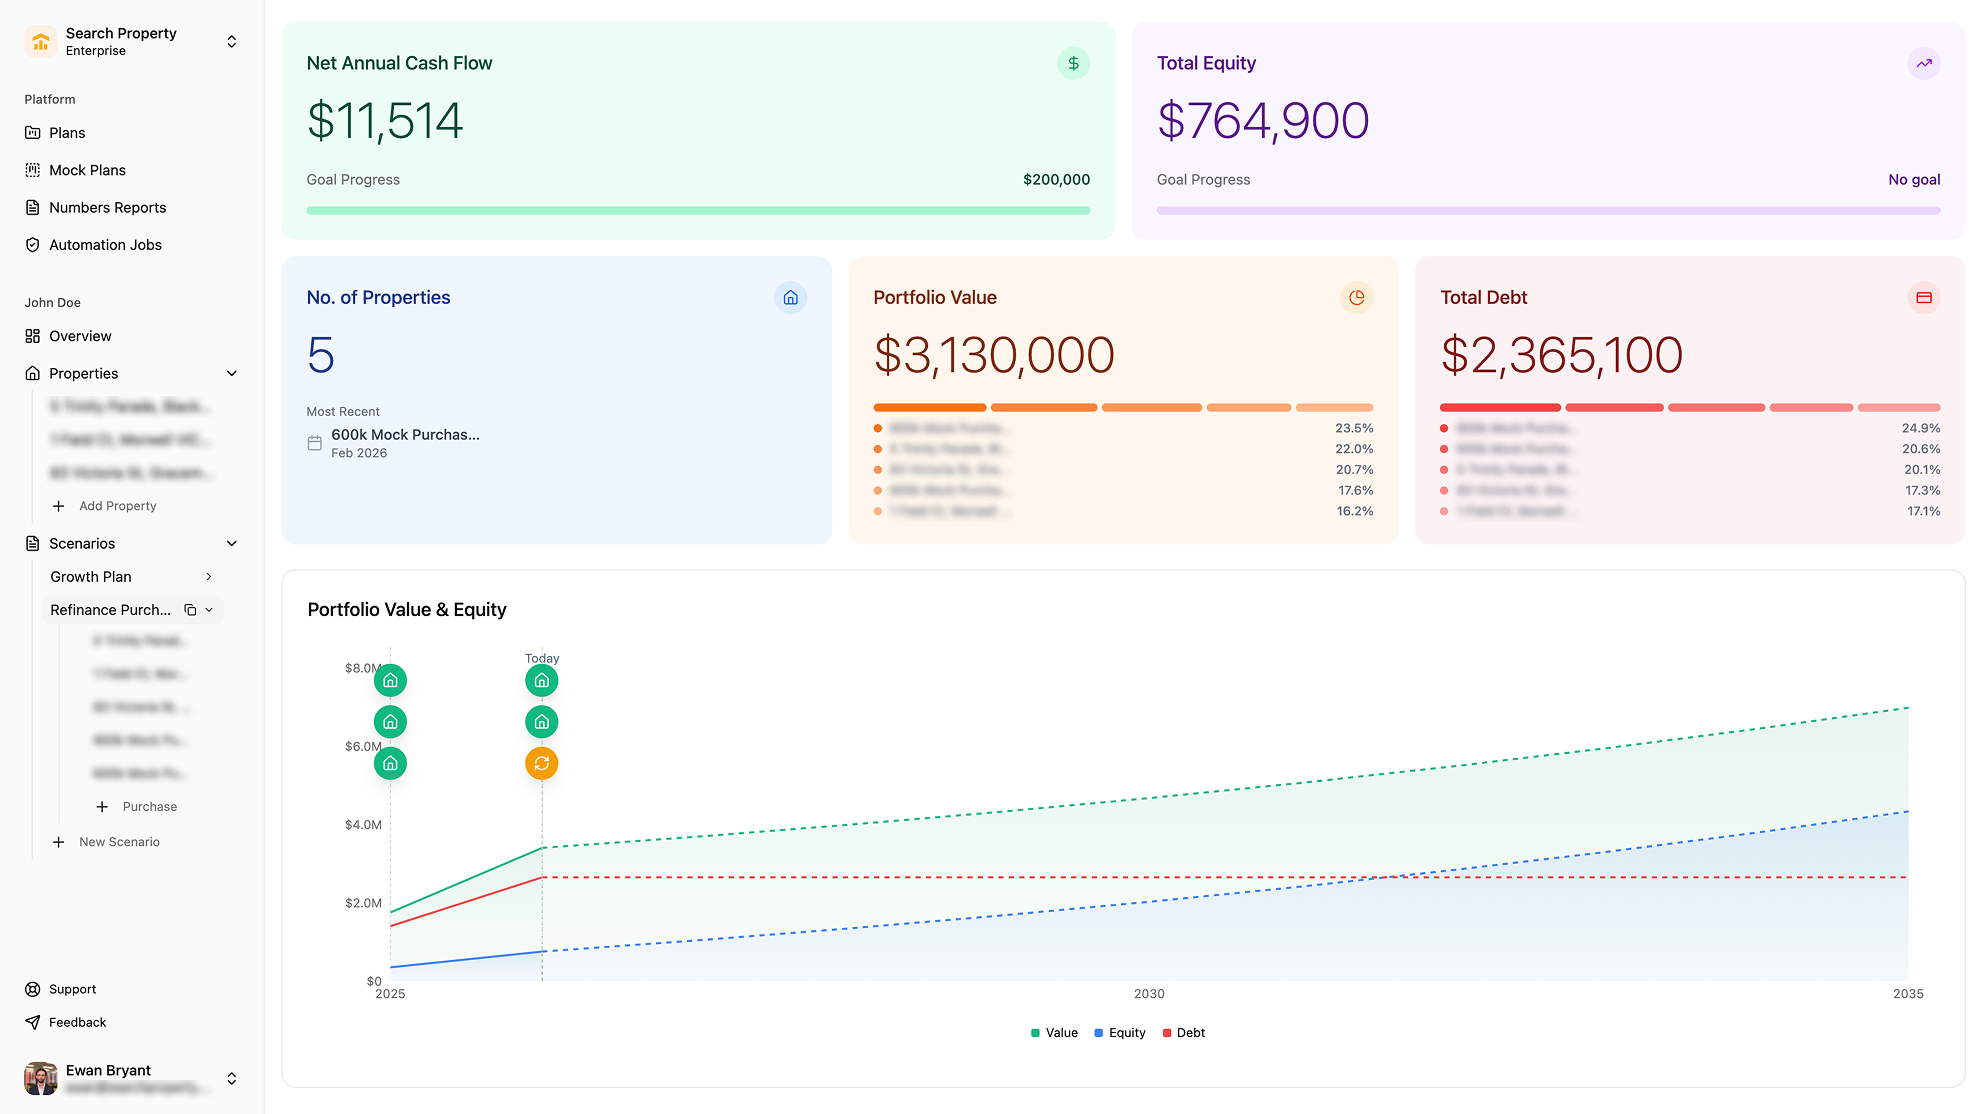Toggle the Equity series in the chart legend
The width and height of the screenshot is (1982, 1114).
point(1119,1032)
